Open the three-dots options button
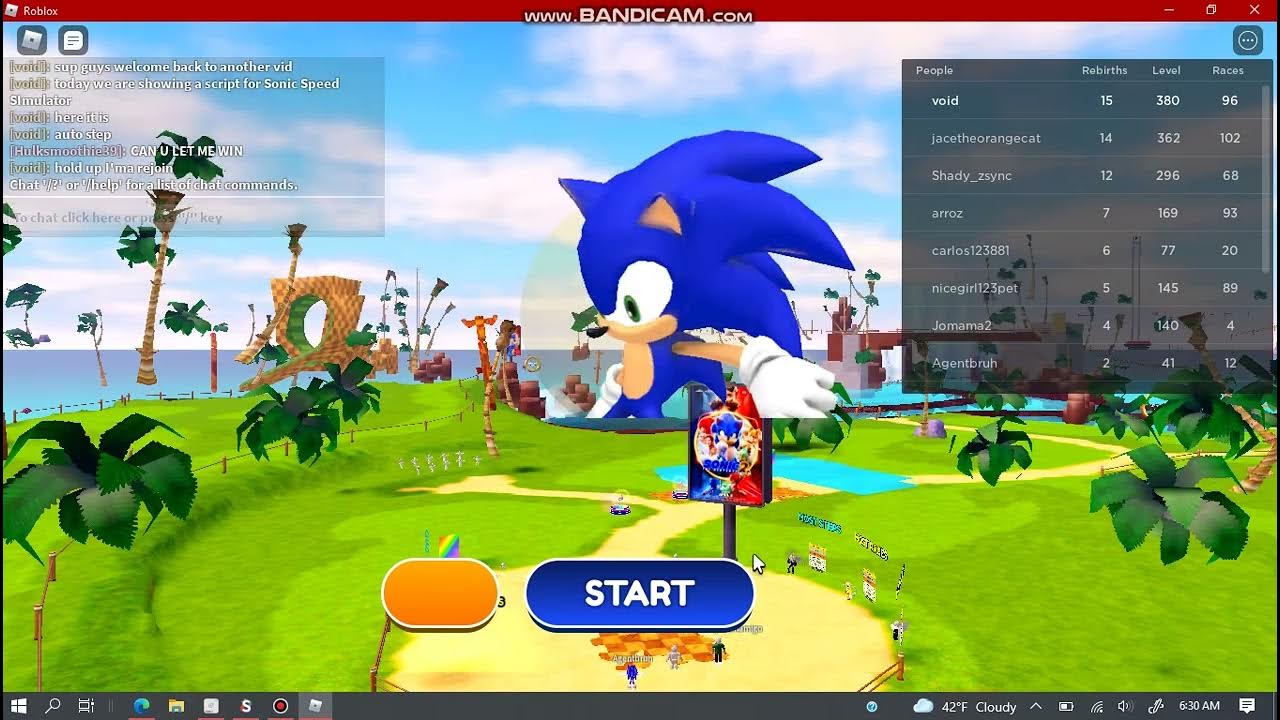This screenshot has width=1280, height=720. coord(1248,40)
